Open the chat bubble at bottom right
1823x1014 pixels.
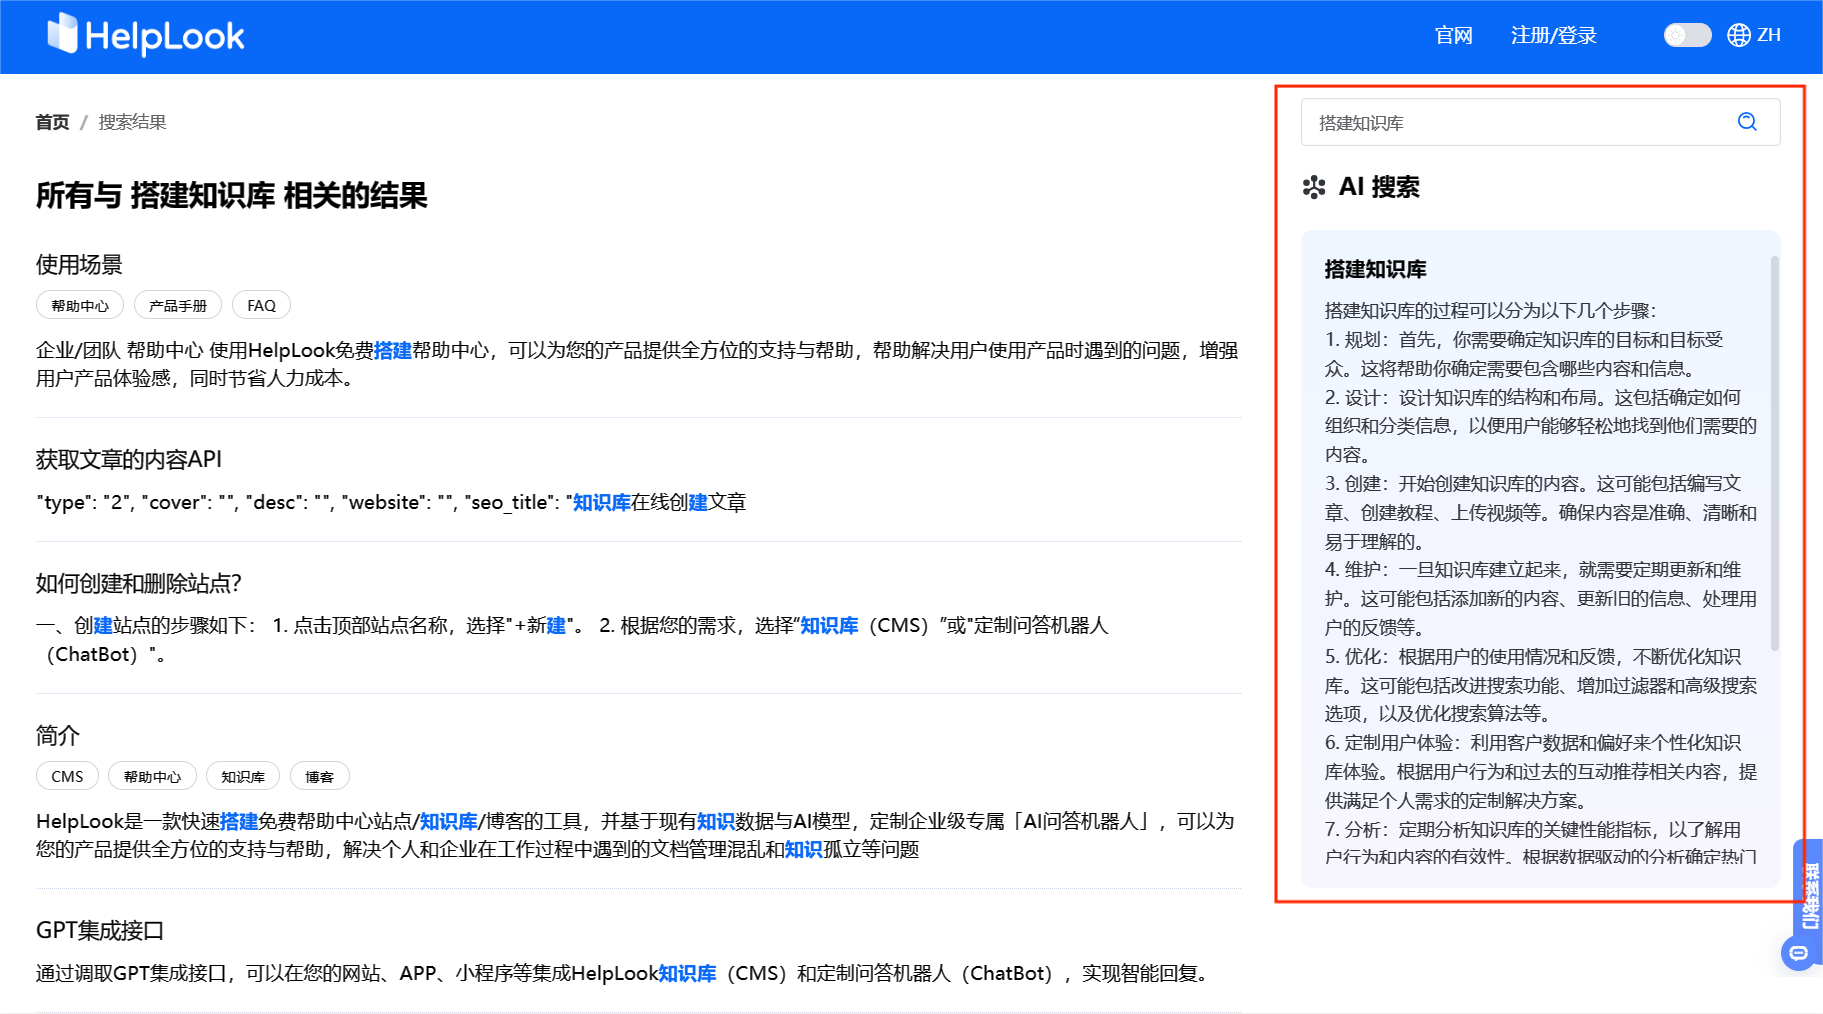tap(1798, 953)
